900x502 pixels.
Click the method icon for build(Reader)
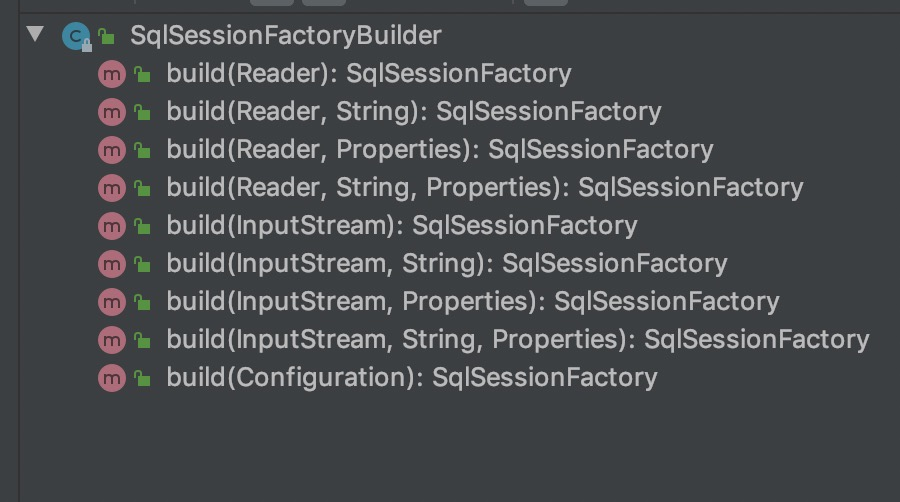pyautogui.click(x=112, y=74)
